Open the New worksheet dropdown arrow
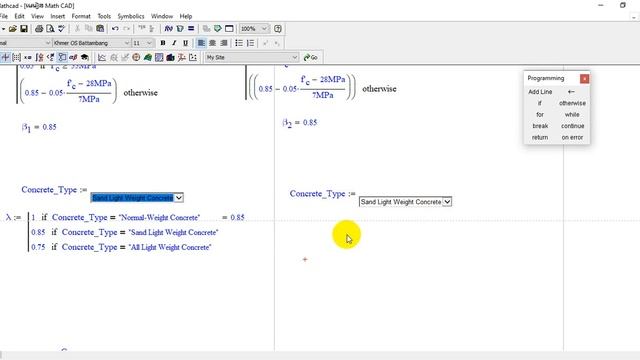640x360 pixels. 3,29
